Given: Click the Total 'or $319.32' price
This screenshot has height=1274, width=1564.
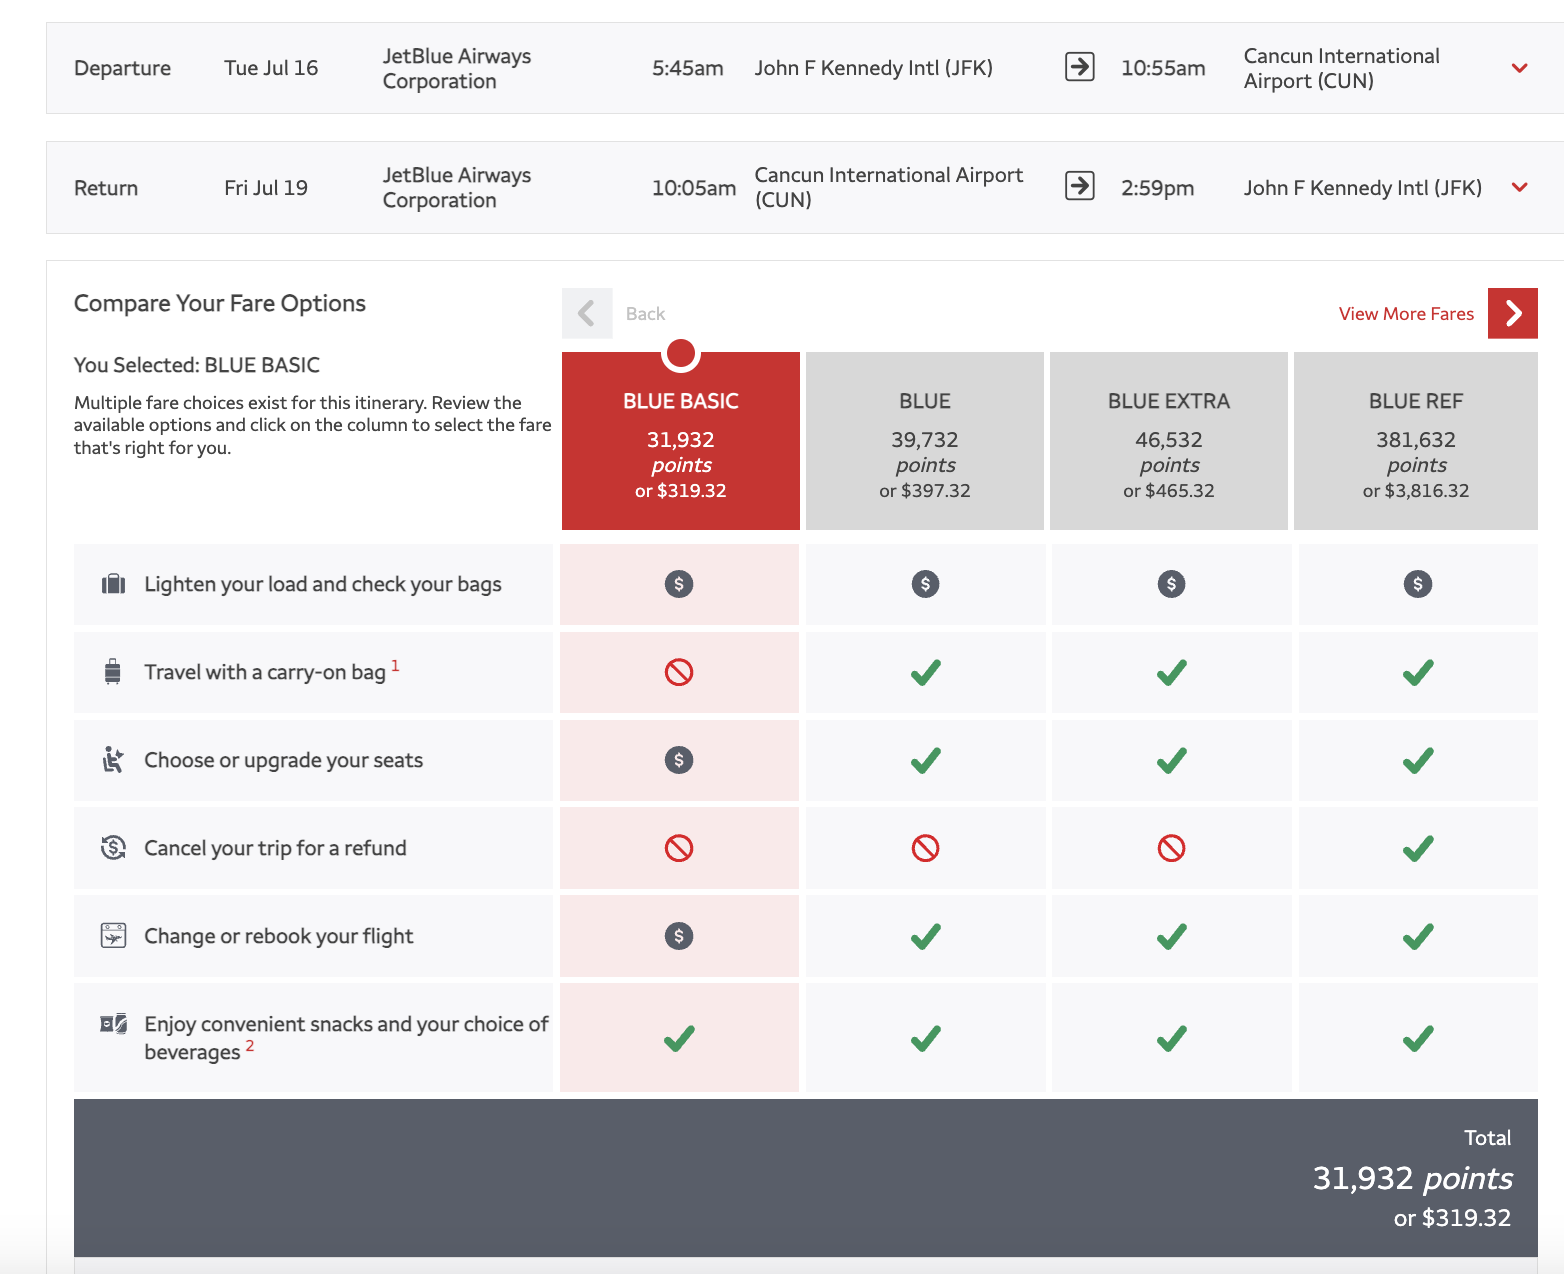Looking at the screenshot, I should [1452, 1218].
